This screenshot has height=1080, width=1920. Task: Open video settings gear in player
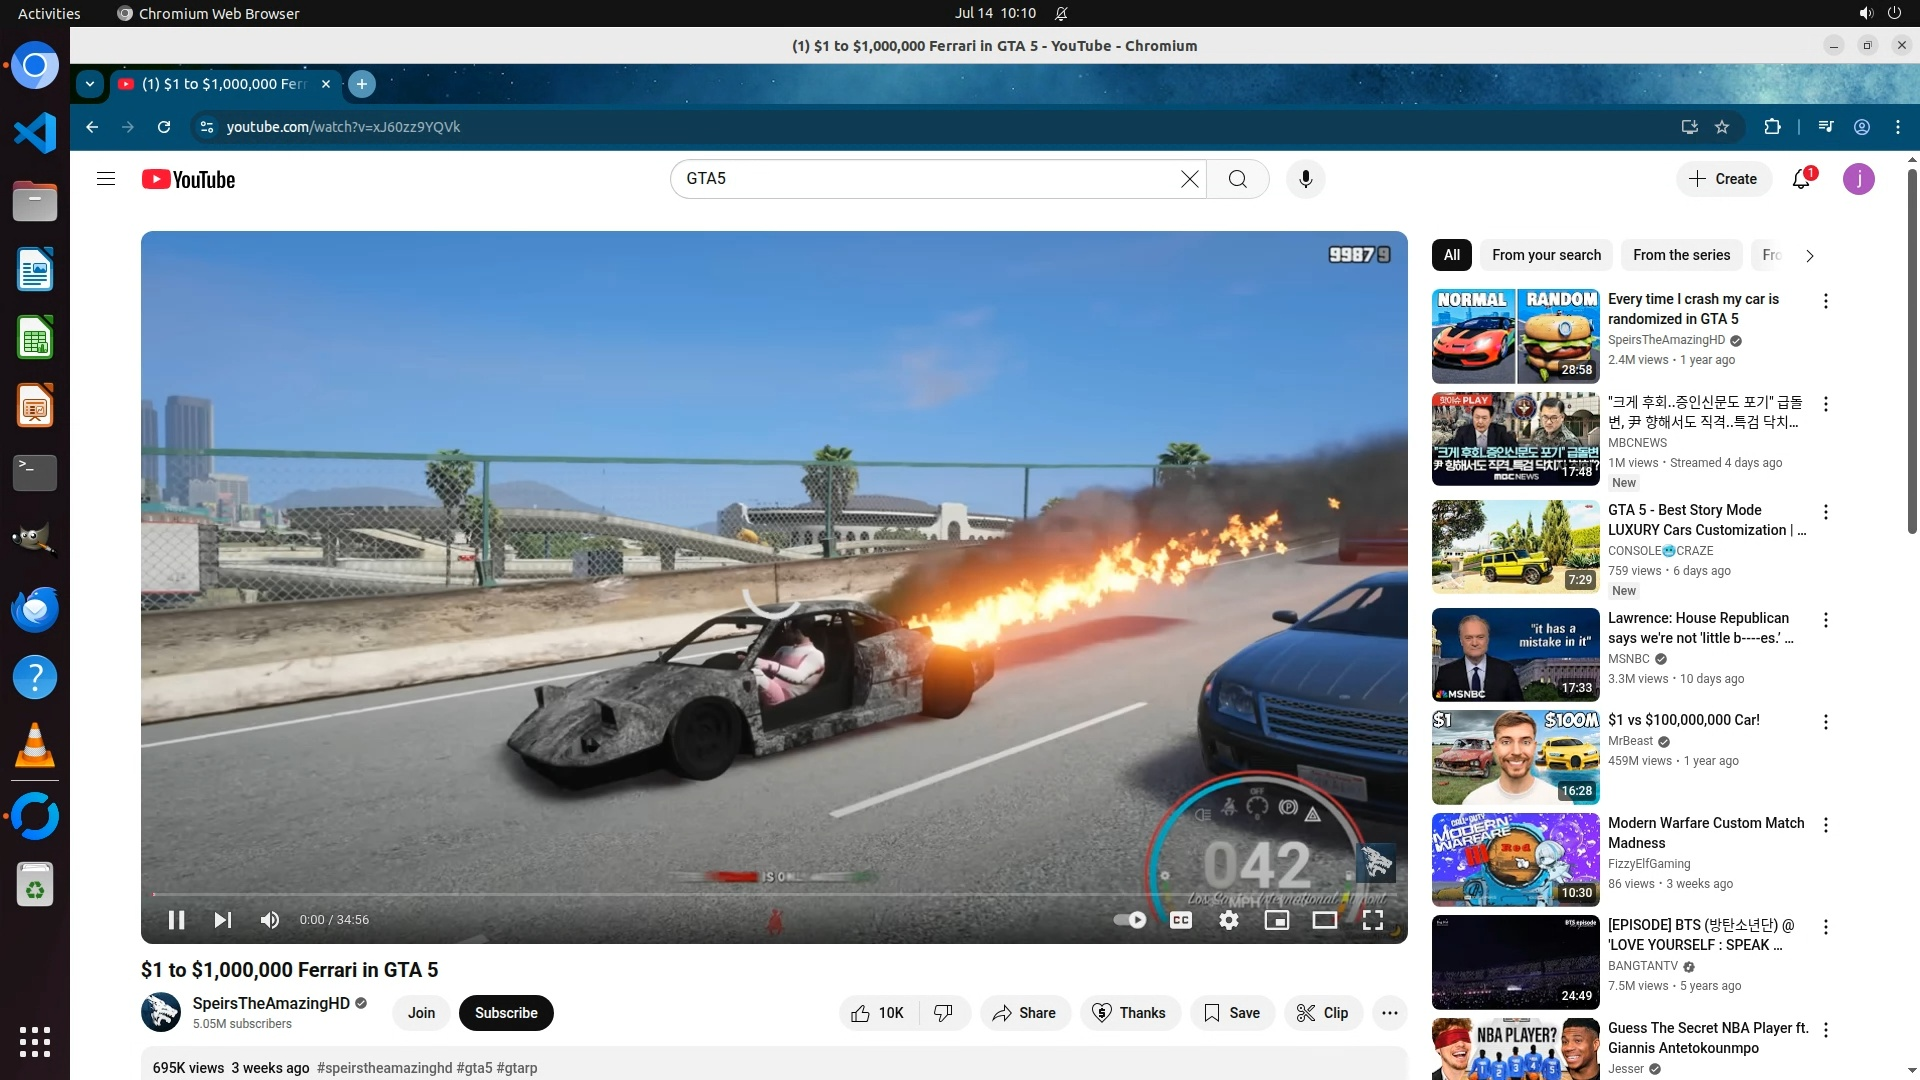point(1228,920)
